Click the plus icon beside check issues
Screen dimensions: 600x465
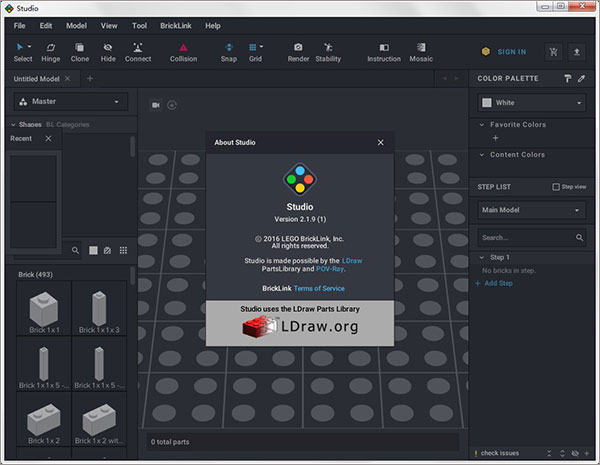coord(587,454)
